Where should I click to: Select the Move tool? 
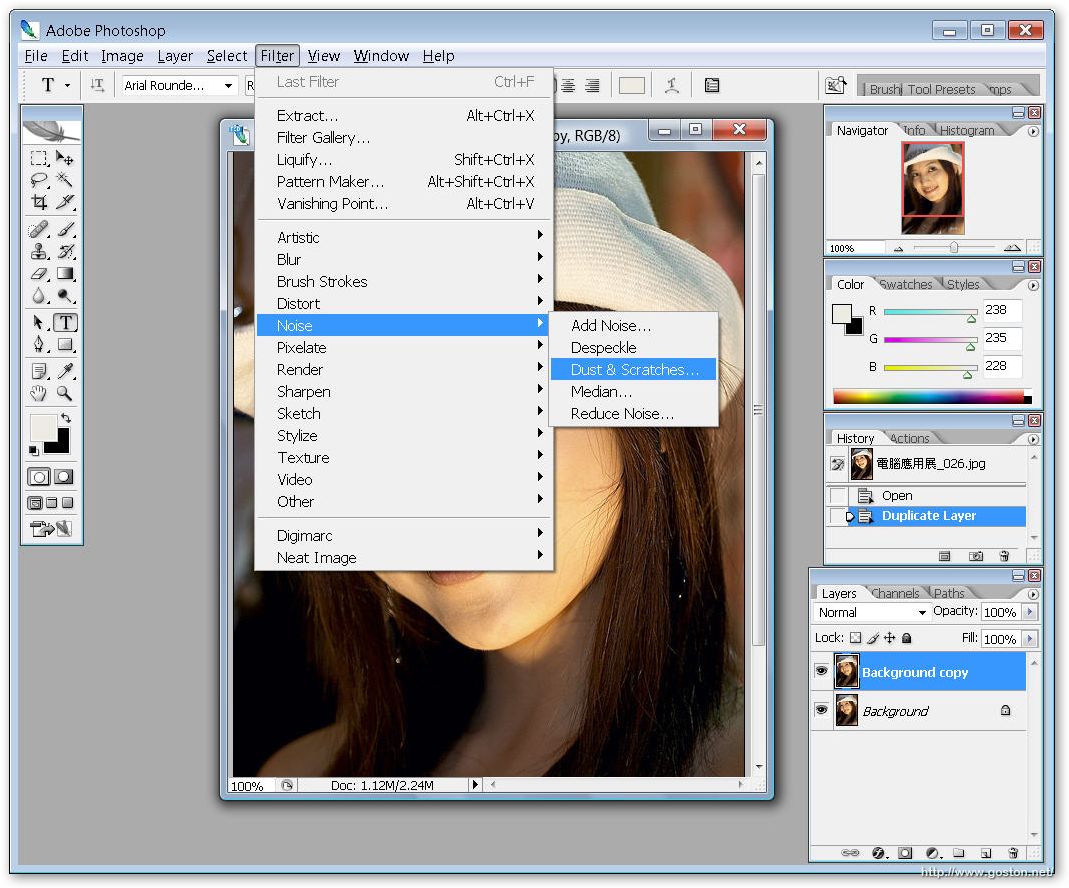coord(65,159)
